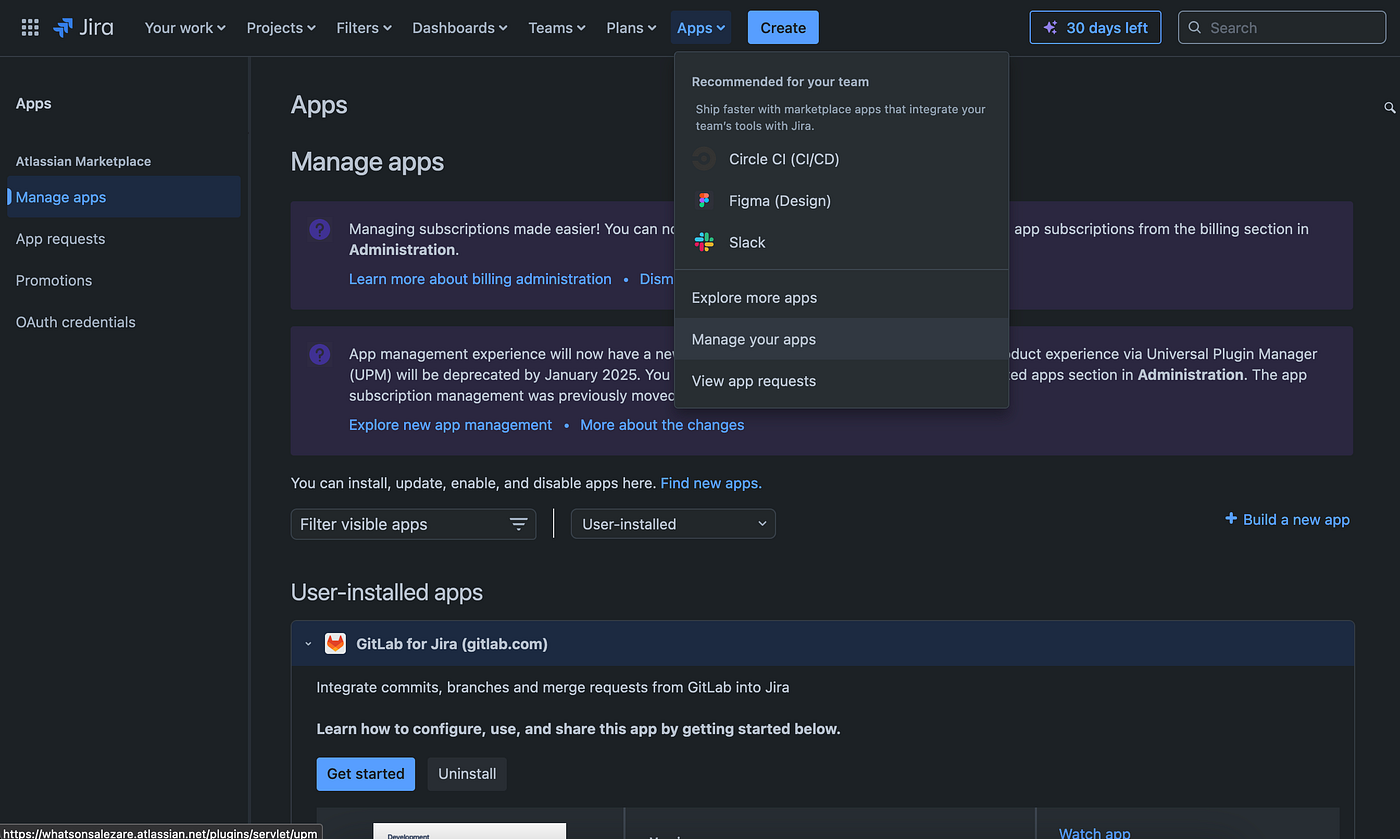This screenshot has height=839, width=1400.
Task: Click the small magnifier icon at page right edge
Action: point(1390,107)
